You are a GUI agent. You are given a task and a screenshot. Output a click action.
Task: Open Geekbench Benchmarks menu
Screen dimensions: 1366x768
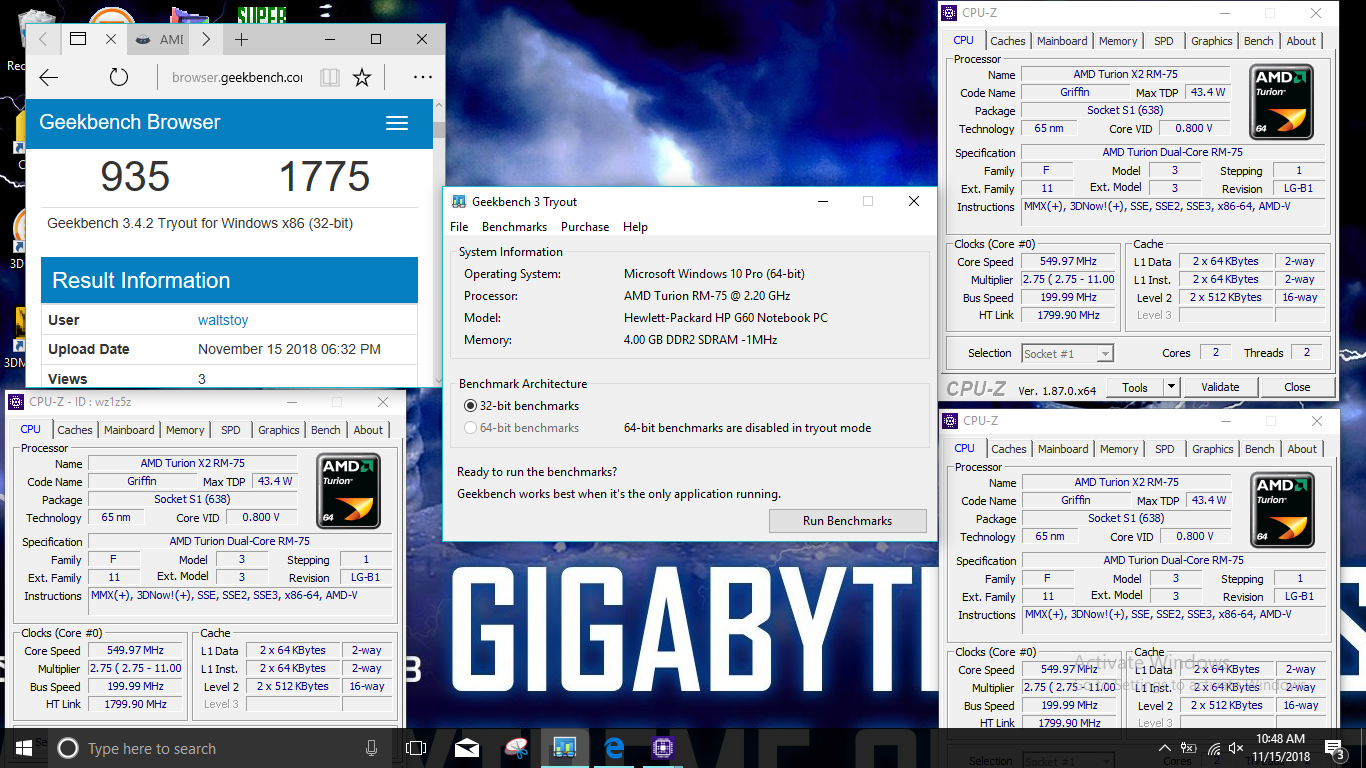point(514,227)
